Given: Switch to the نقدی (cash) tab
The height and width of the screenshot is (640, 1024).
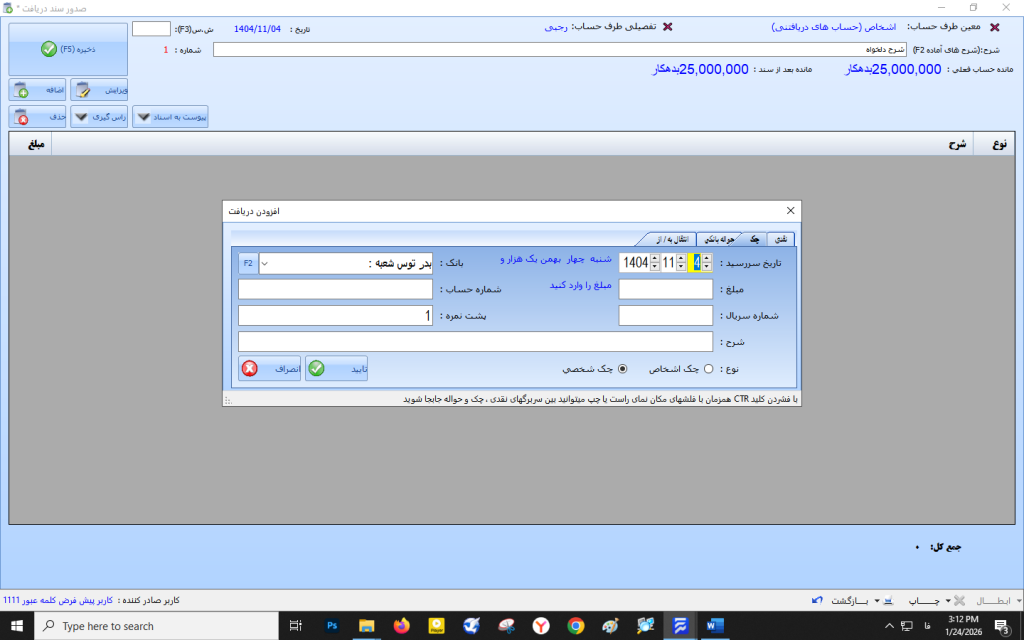Looking at the screenshot, I should coord(783,240).
